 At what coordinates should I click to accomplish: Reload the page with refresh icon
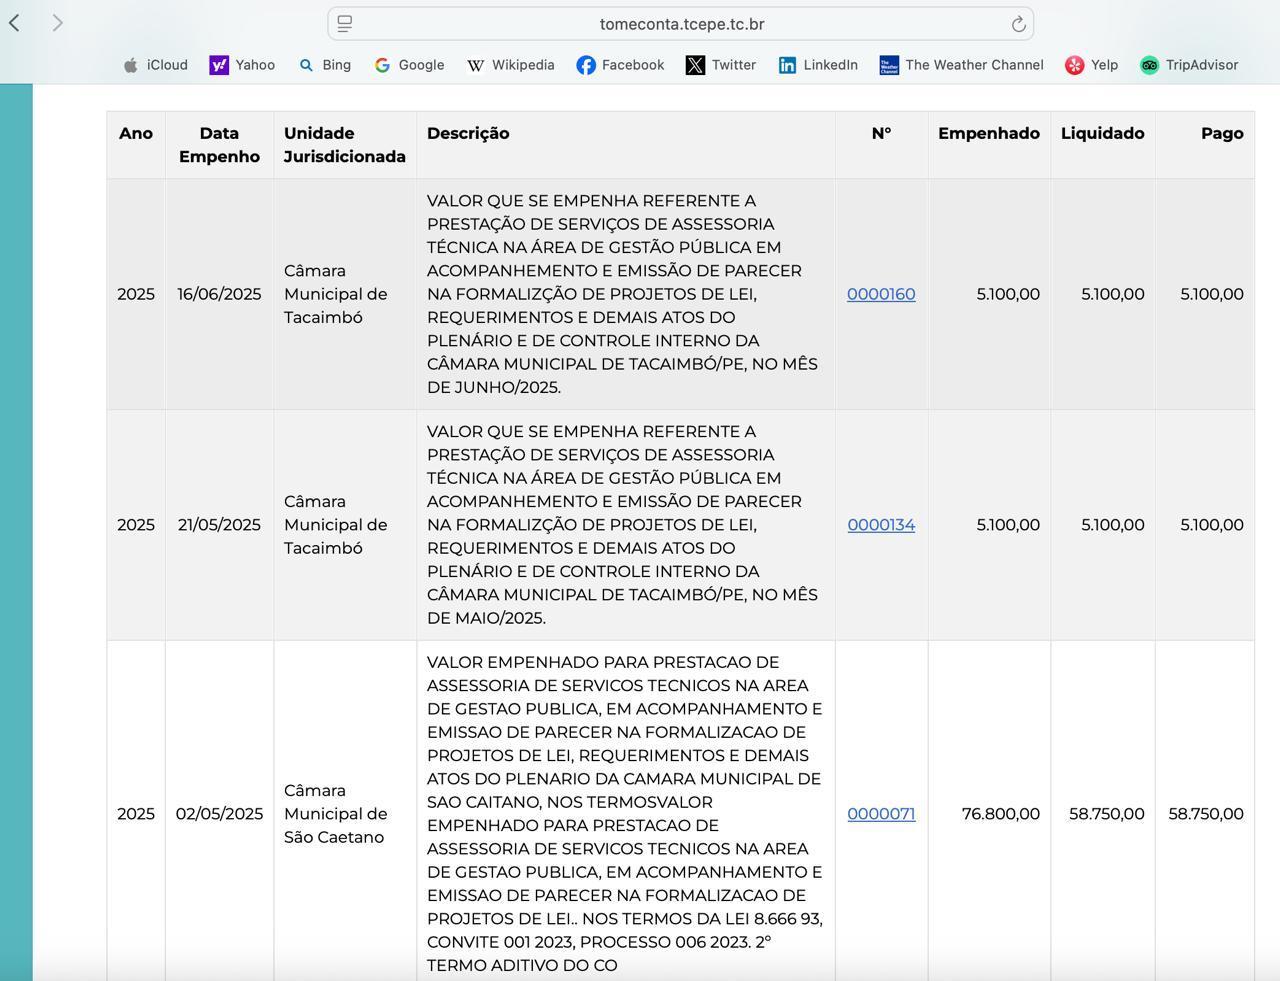(1018, 24)
